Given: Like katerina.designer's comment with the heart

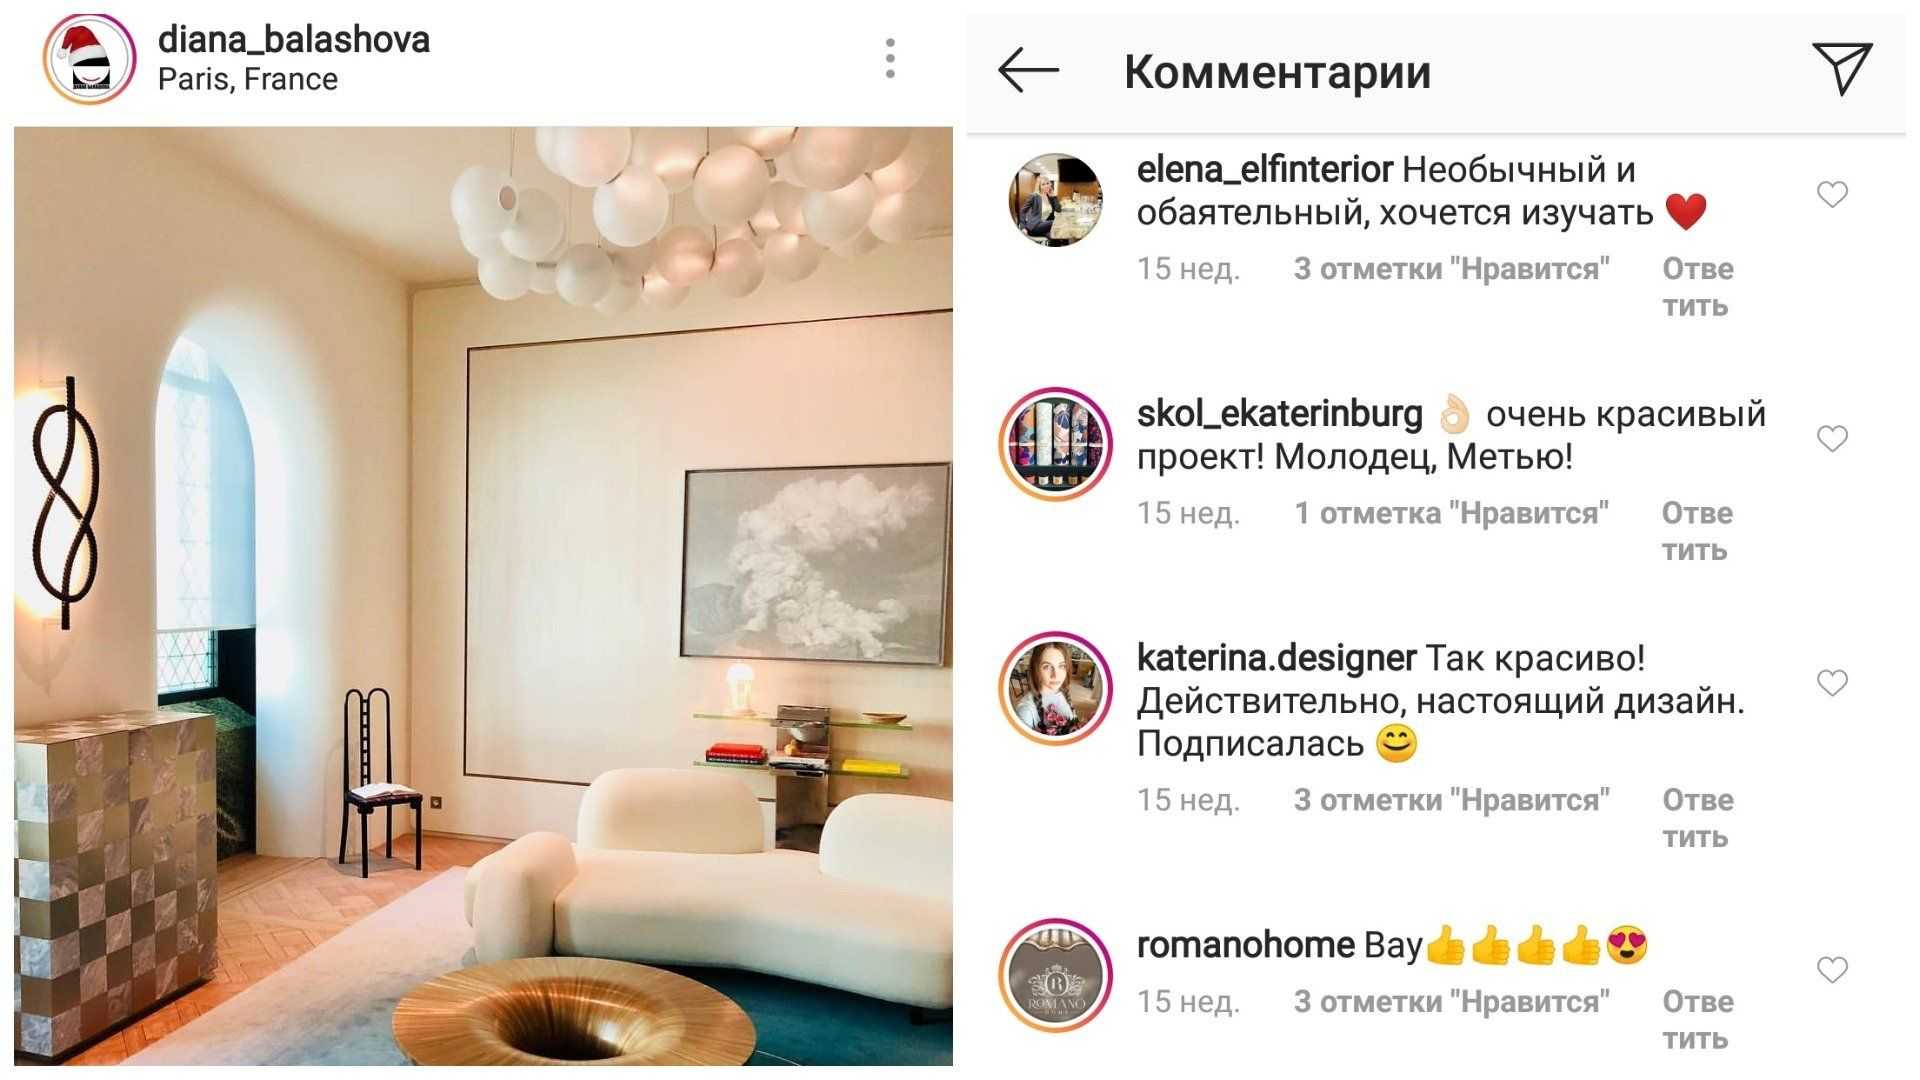Looking at the screenshot, I should (1832, 683).
